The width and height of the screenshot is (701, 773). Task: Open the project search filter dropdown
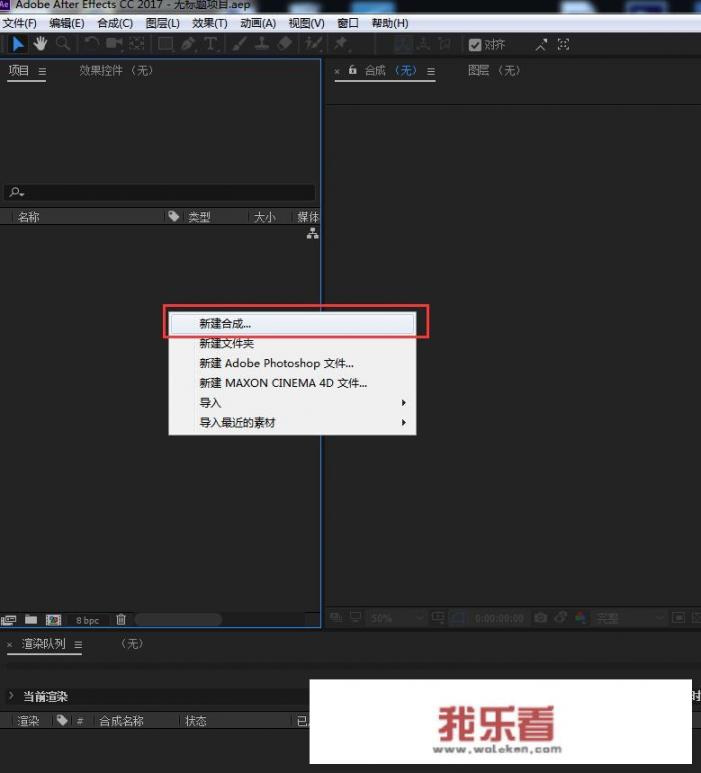16,192
